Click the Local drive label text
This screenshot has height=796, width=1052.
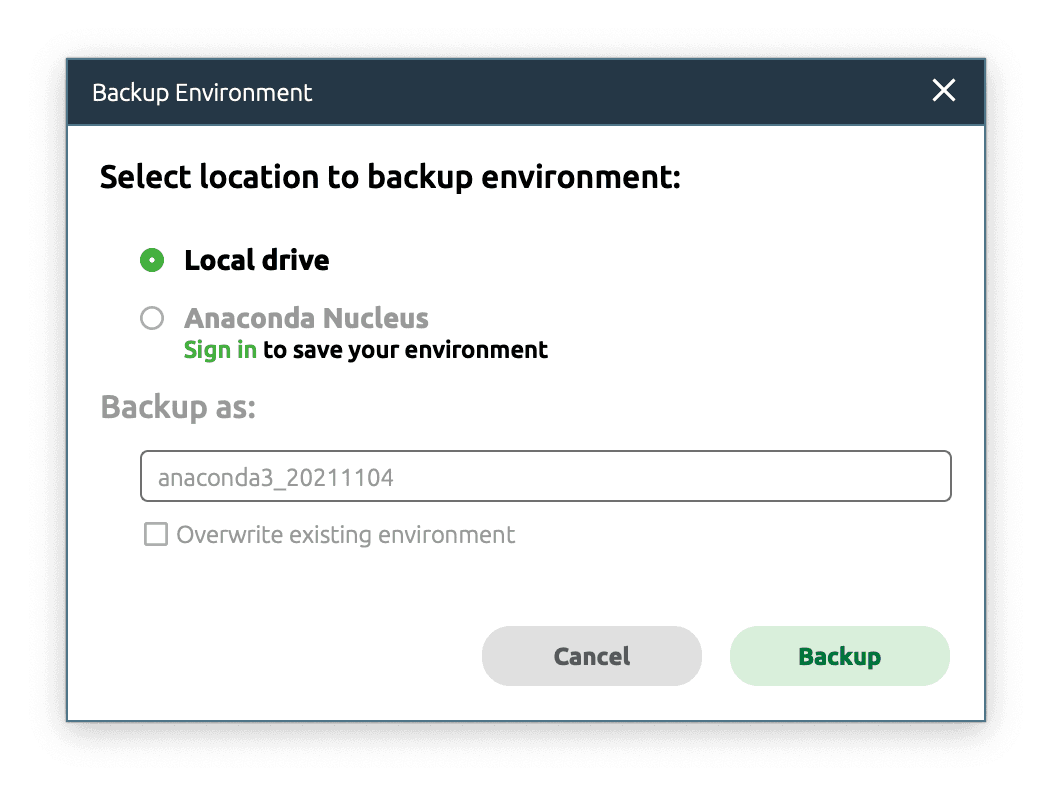pos(257,260)
